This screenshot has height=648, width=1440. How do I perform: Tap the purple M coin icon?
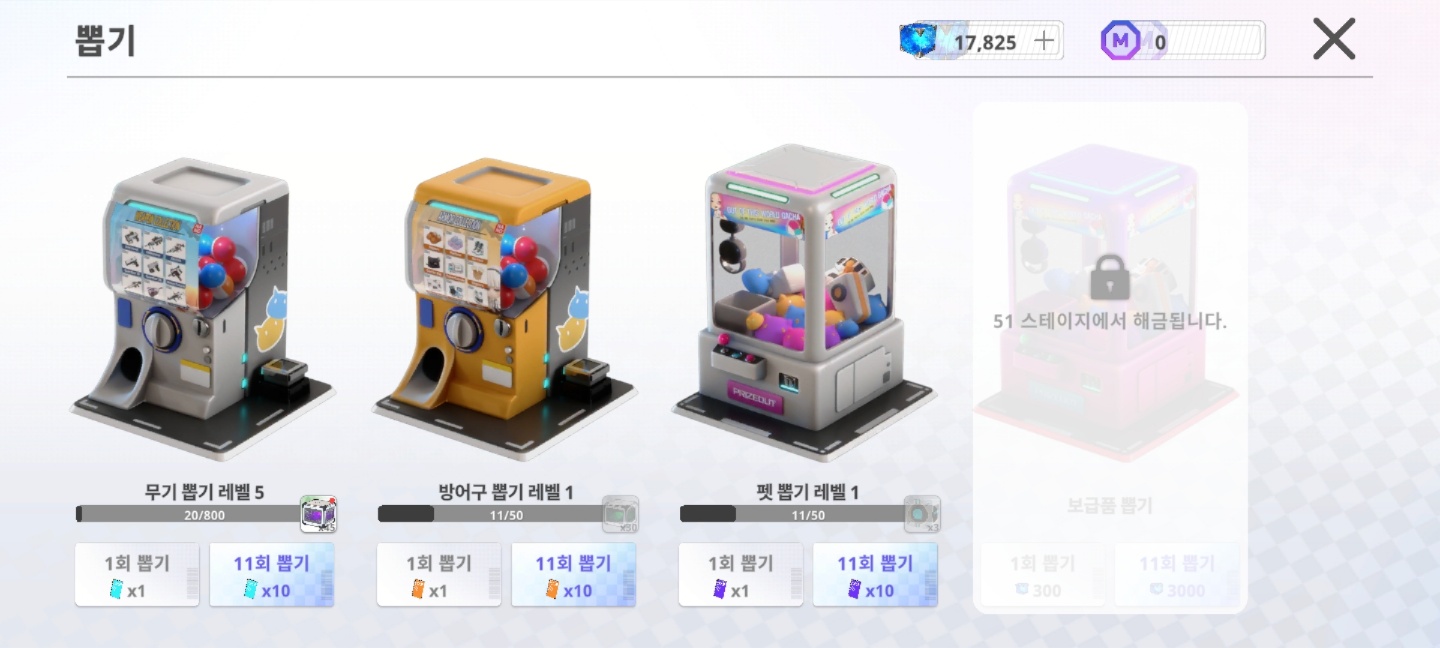1120,41
